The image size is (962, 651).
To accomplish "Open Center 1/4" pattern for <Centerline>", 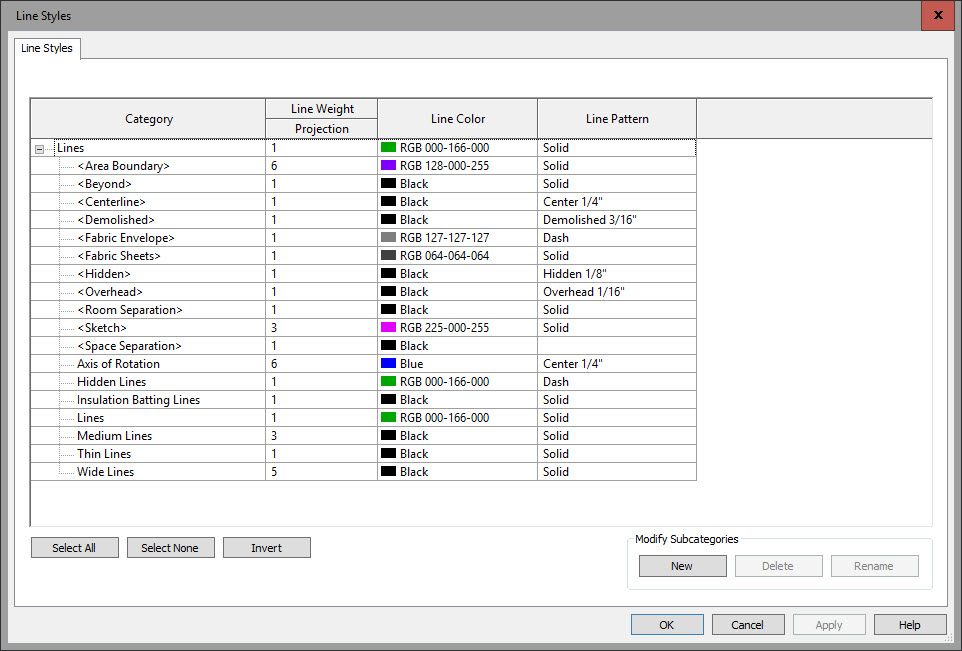I will 617,202.
